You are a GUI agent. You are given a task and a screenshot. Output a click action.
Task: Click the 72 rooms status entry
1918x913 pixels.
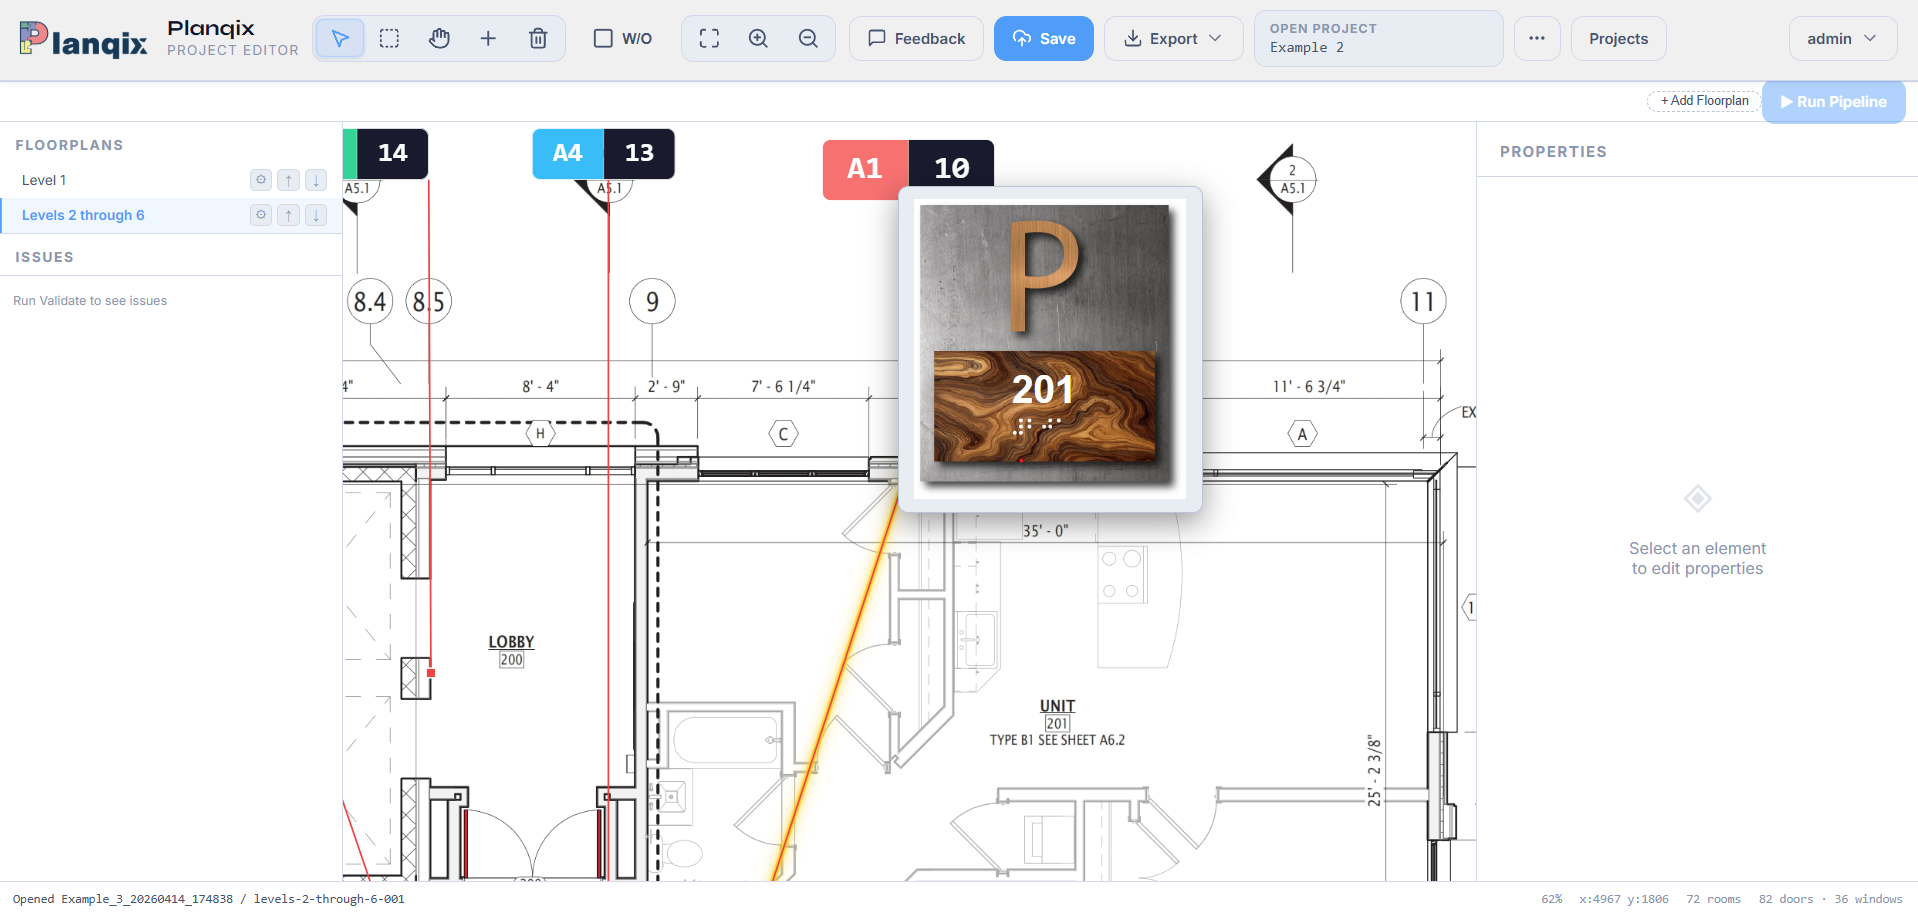pyautogui.click(x=1713, y=899)
